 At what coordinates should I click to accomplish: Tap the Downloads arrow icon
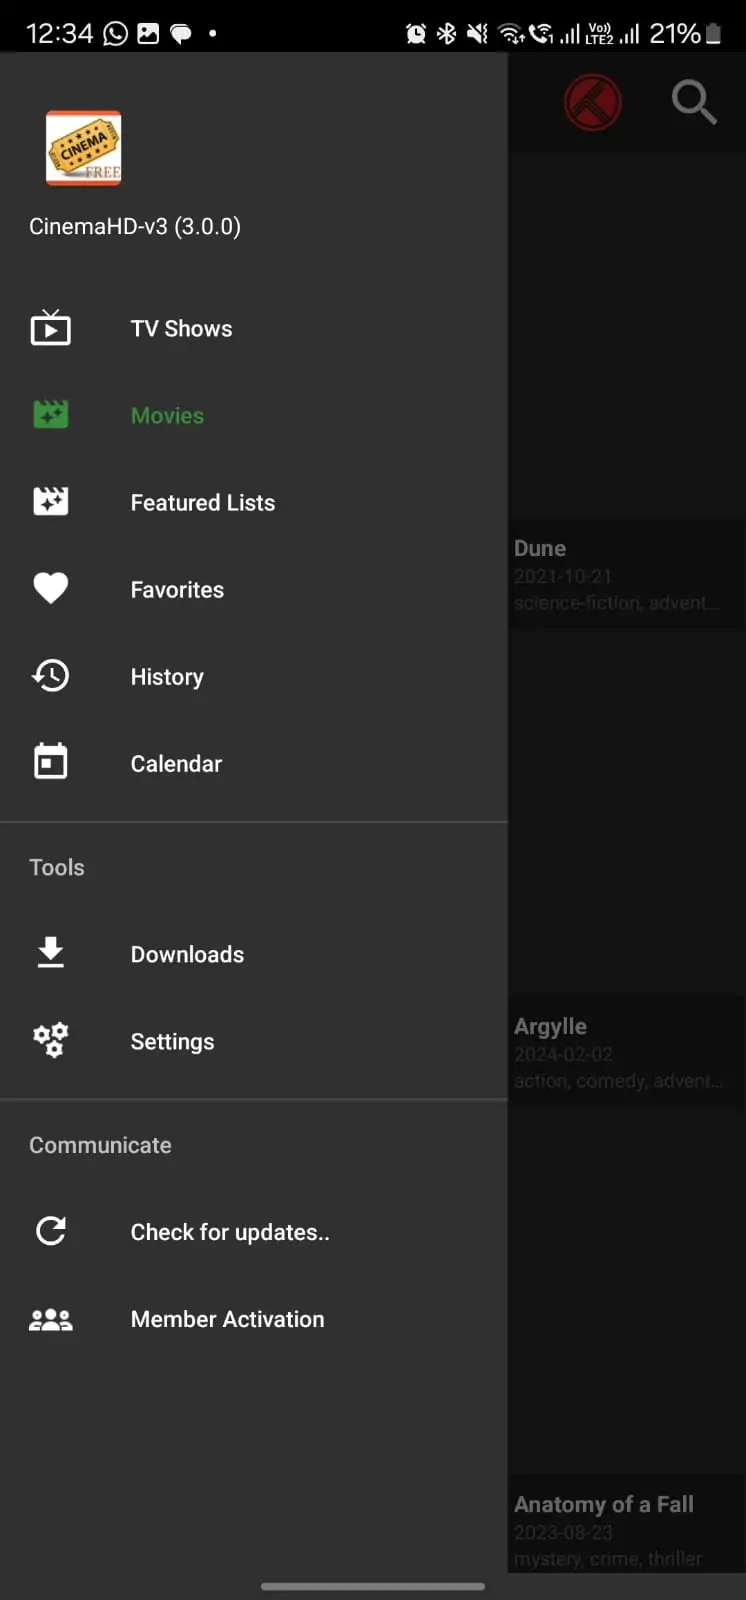(51, 953)
